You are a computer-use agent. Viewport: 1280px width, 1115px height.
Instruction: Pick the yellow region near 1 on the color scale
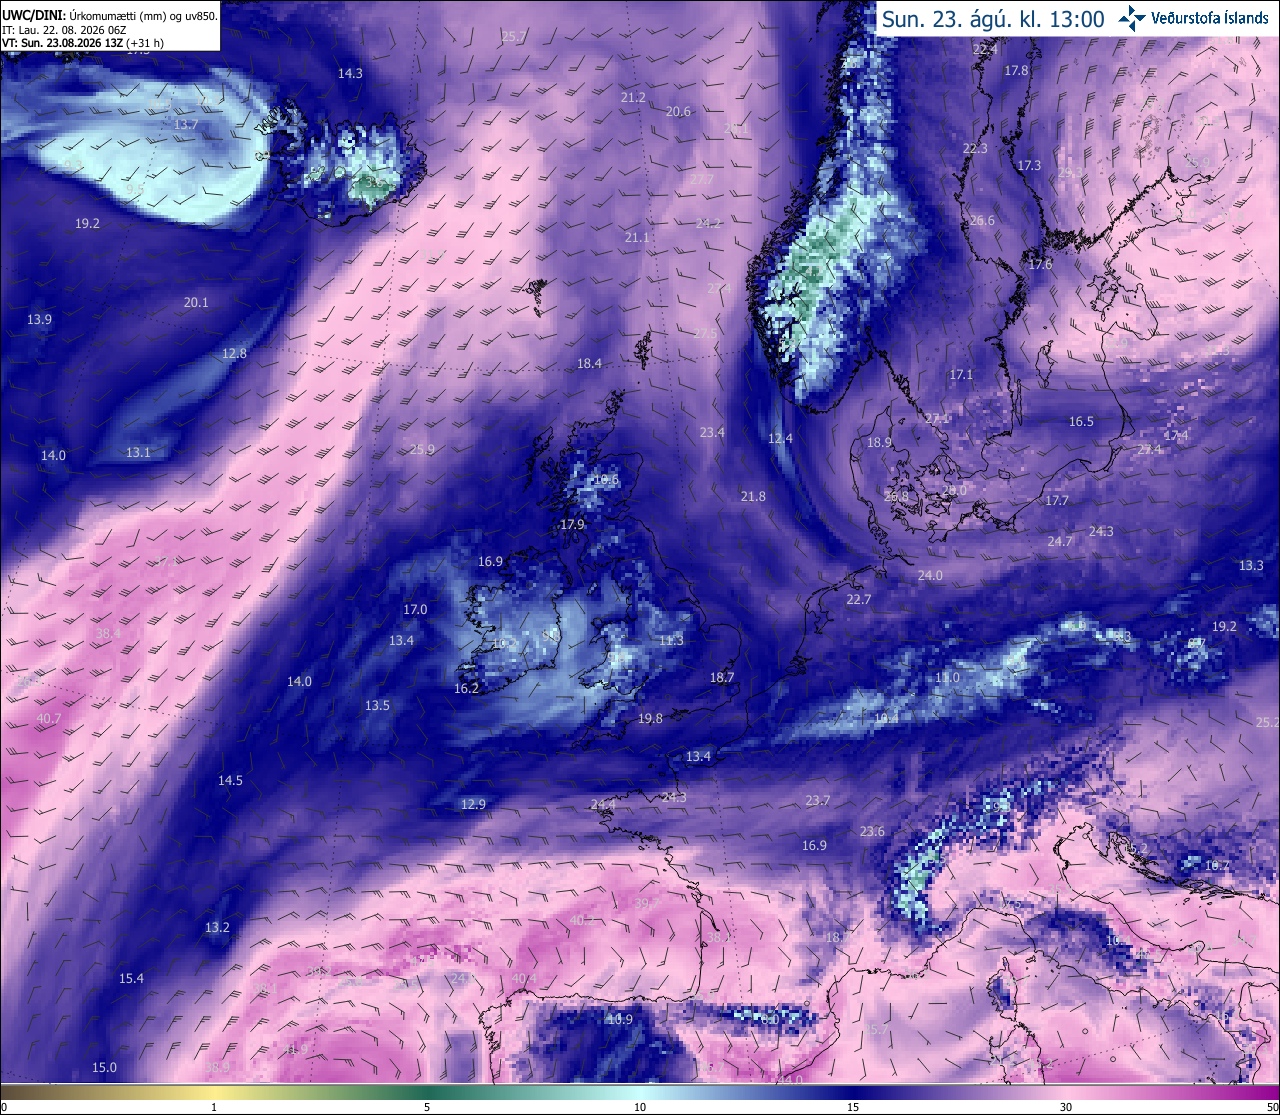(214, 1091)
